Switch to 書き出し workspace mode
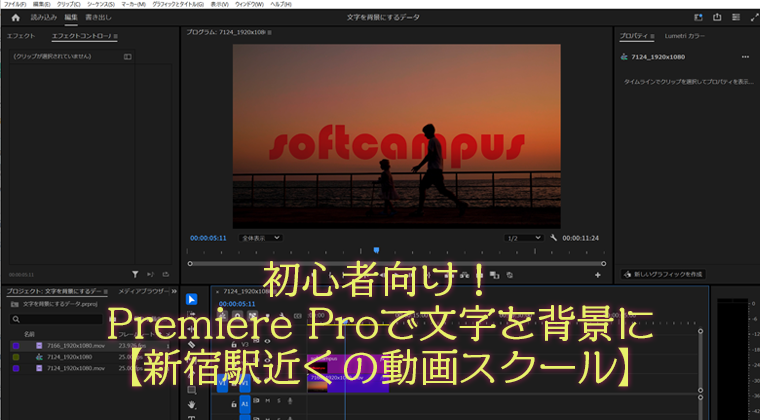This screenshot has width=760, height=420. click(98, 17)
